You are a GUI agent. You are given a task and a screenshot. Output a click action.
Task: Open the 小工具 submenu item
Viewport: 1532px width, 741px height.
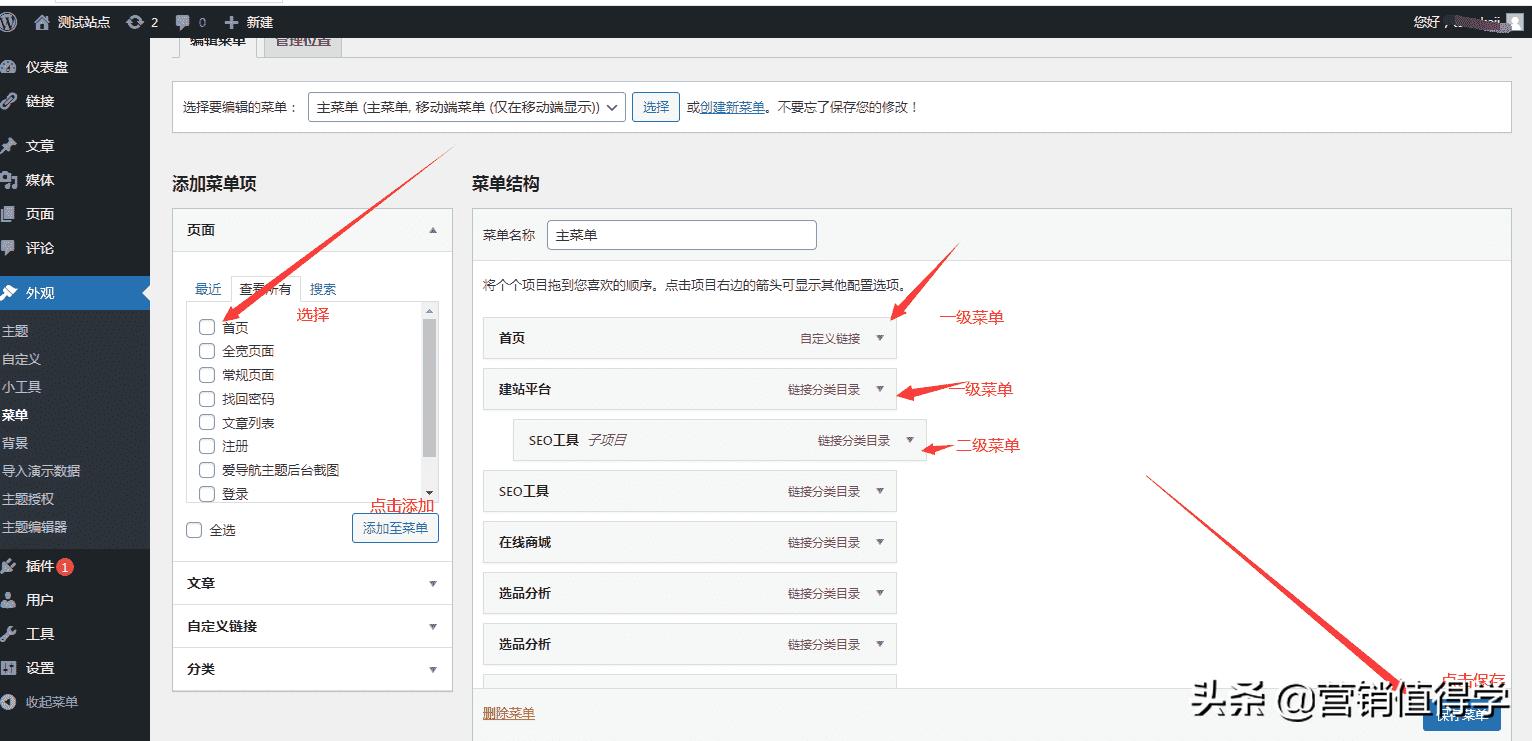point(22,387)
